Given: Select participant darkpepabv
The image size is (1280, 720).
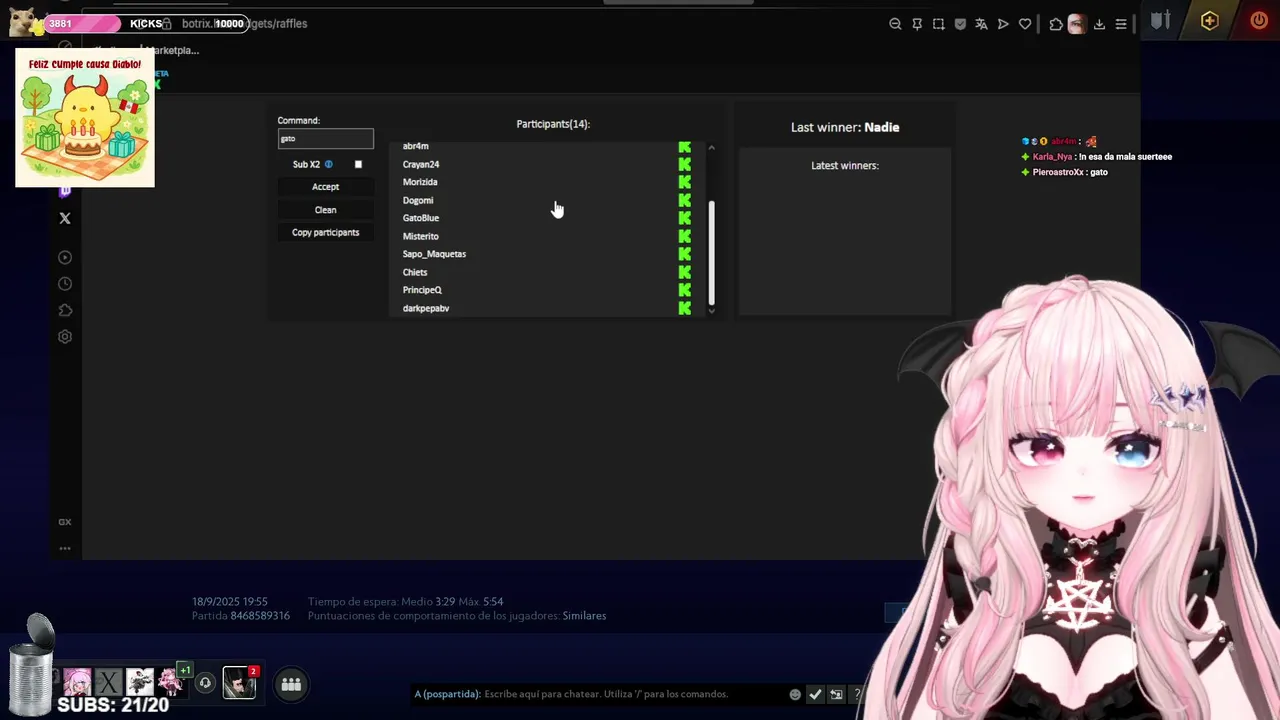Looking at the screenshot, I should coord(426,308).
